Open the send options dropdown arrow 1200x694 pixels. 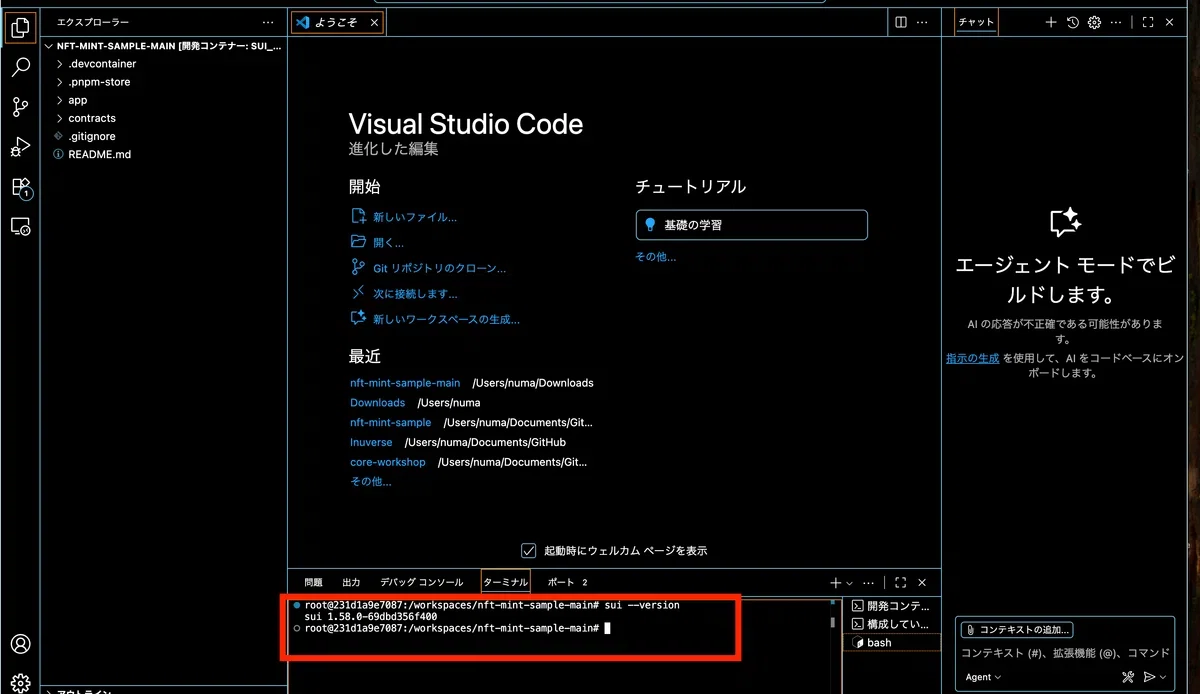click(x=1163, y=677)
